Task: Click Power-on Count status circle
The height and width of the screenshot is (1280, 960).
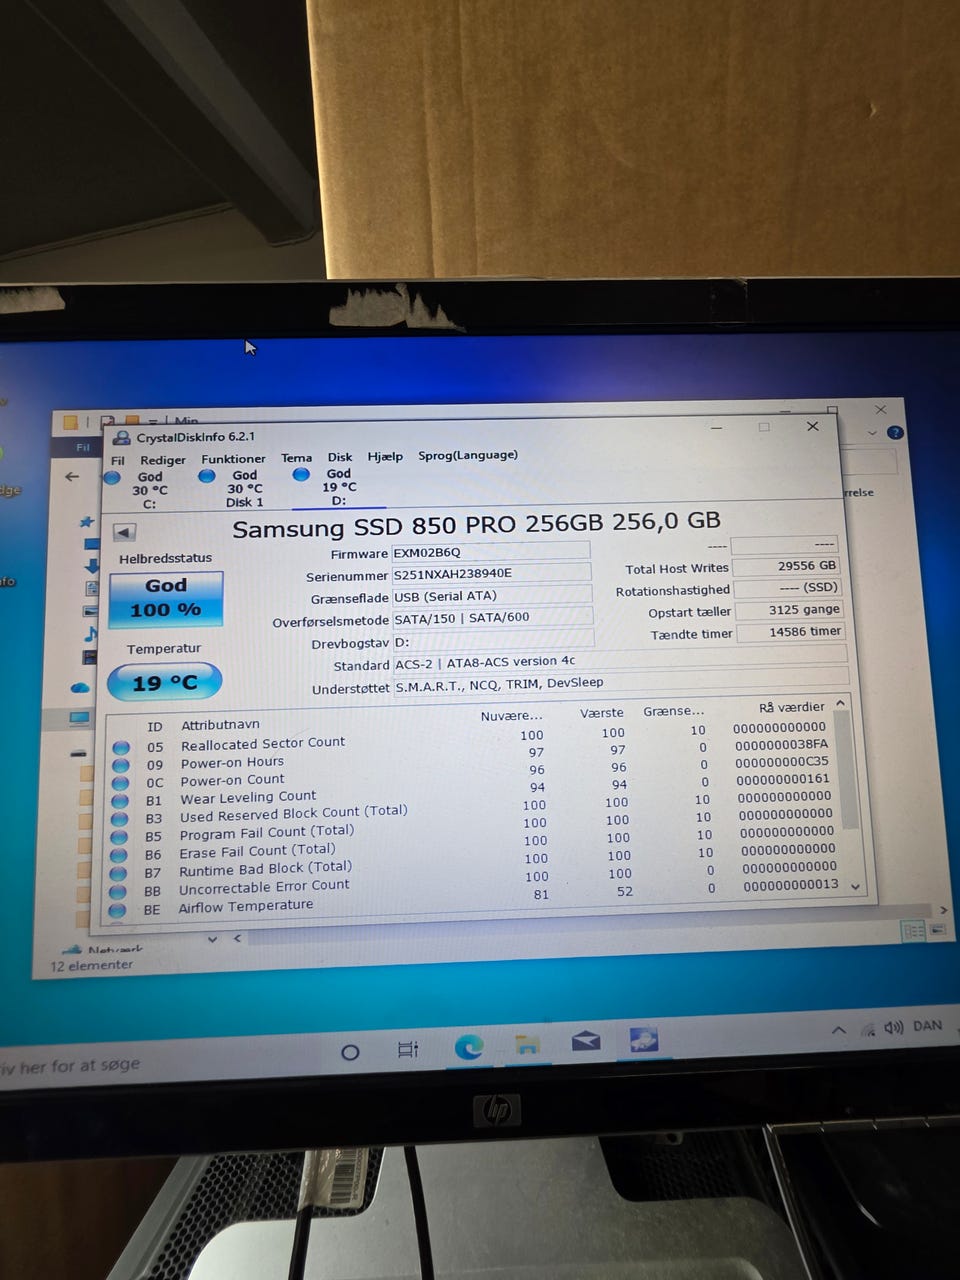Action: pos(121,783)
